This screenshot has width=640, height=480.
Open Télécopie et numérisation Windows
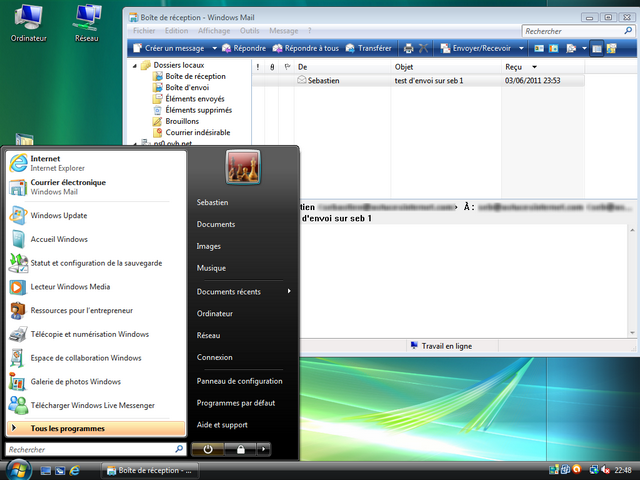(96, 334)
